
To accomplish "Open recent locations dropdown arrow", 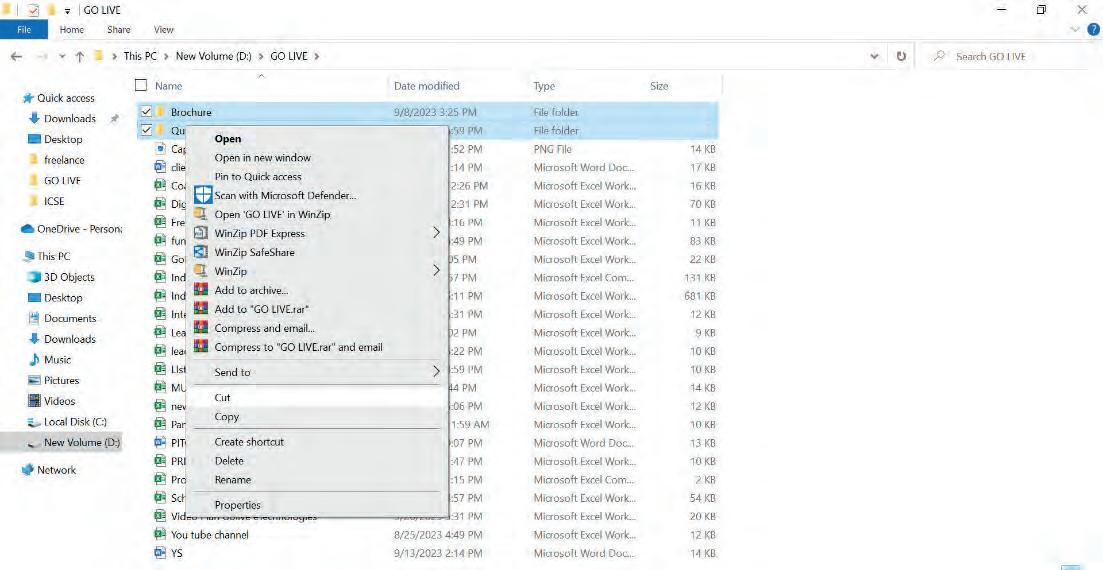I will (62, 57).
